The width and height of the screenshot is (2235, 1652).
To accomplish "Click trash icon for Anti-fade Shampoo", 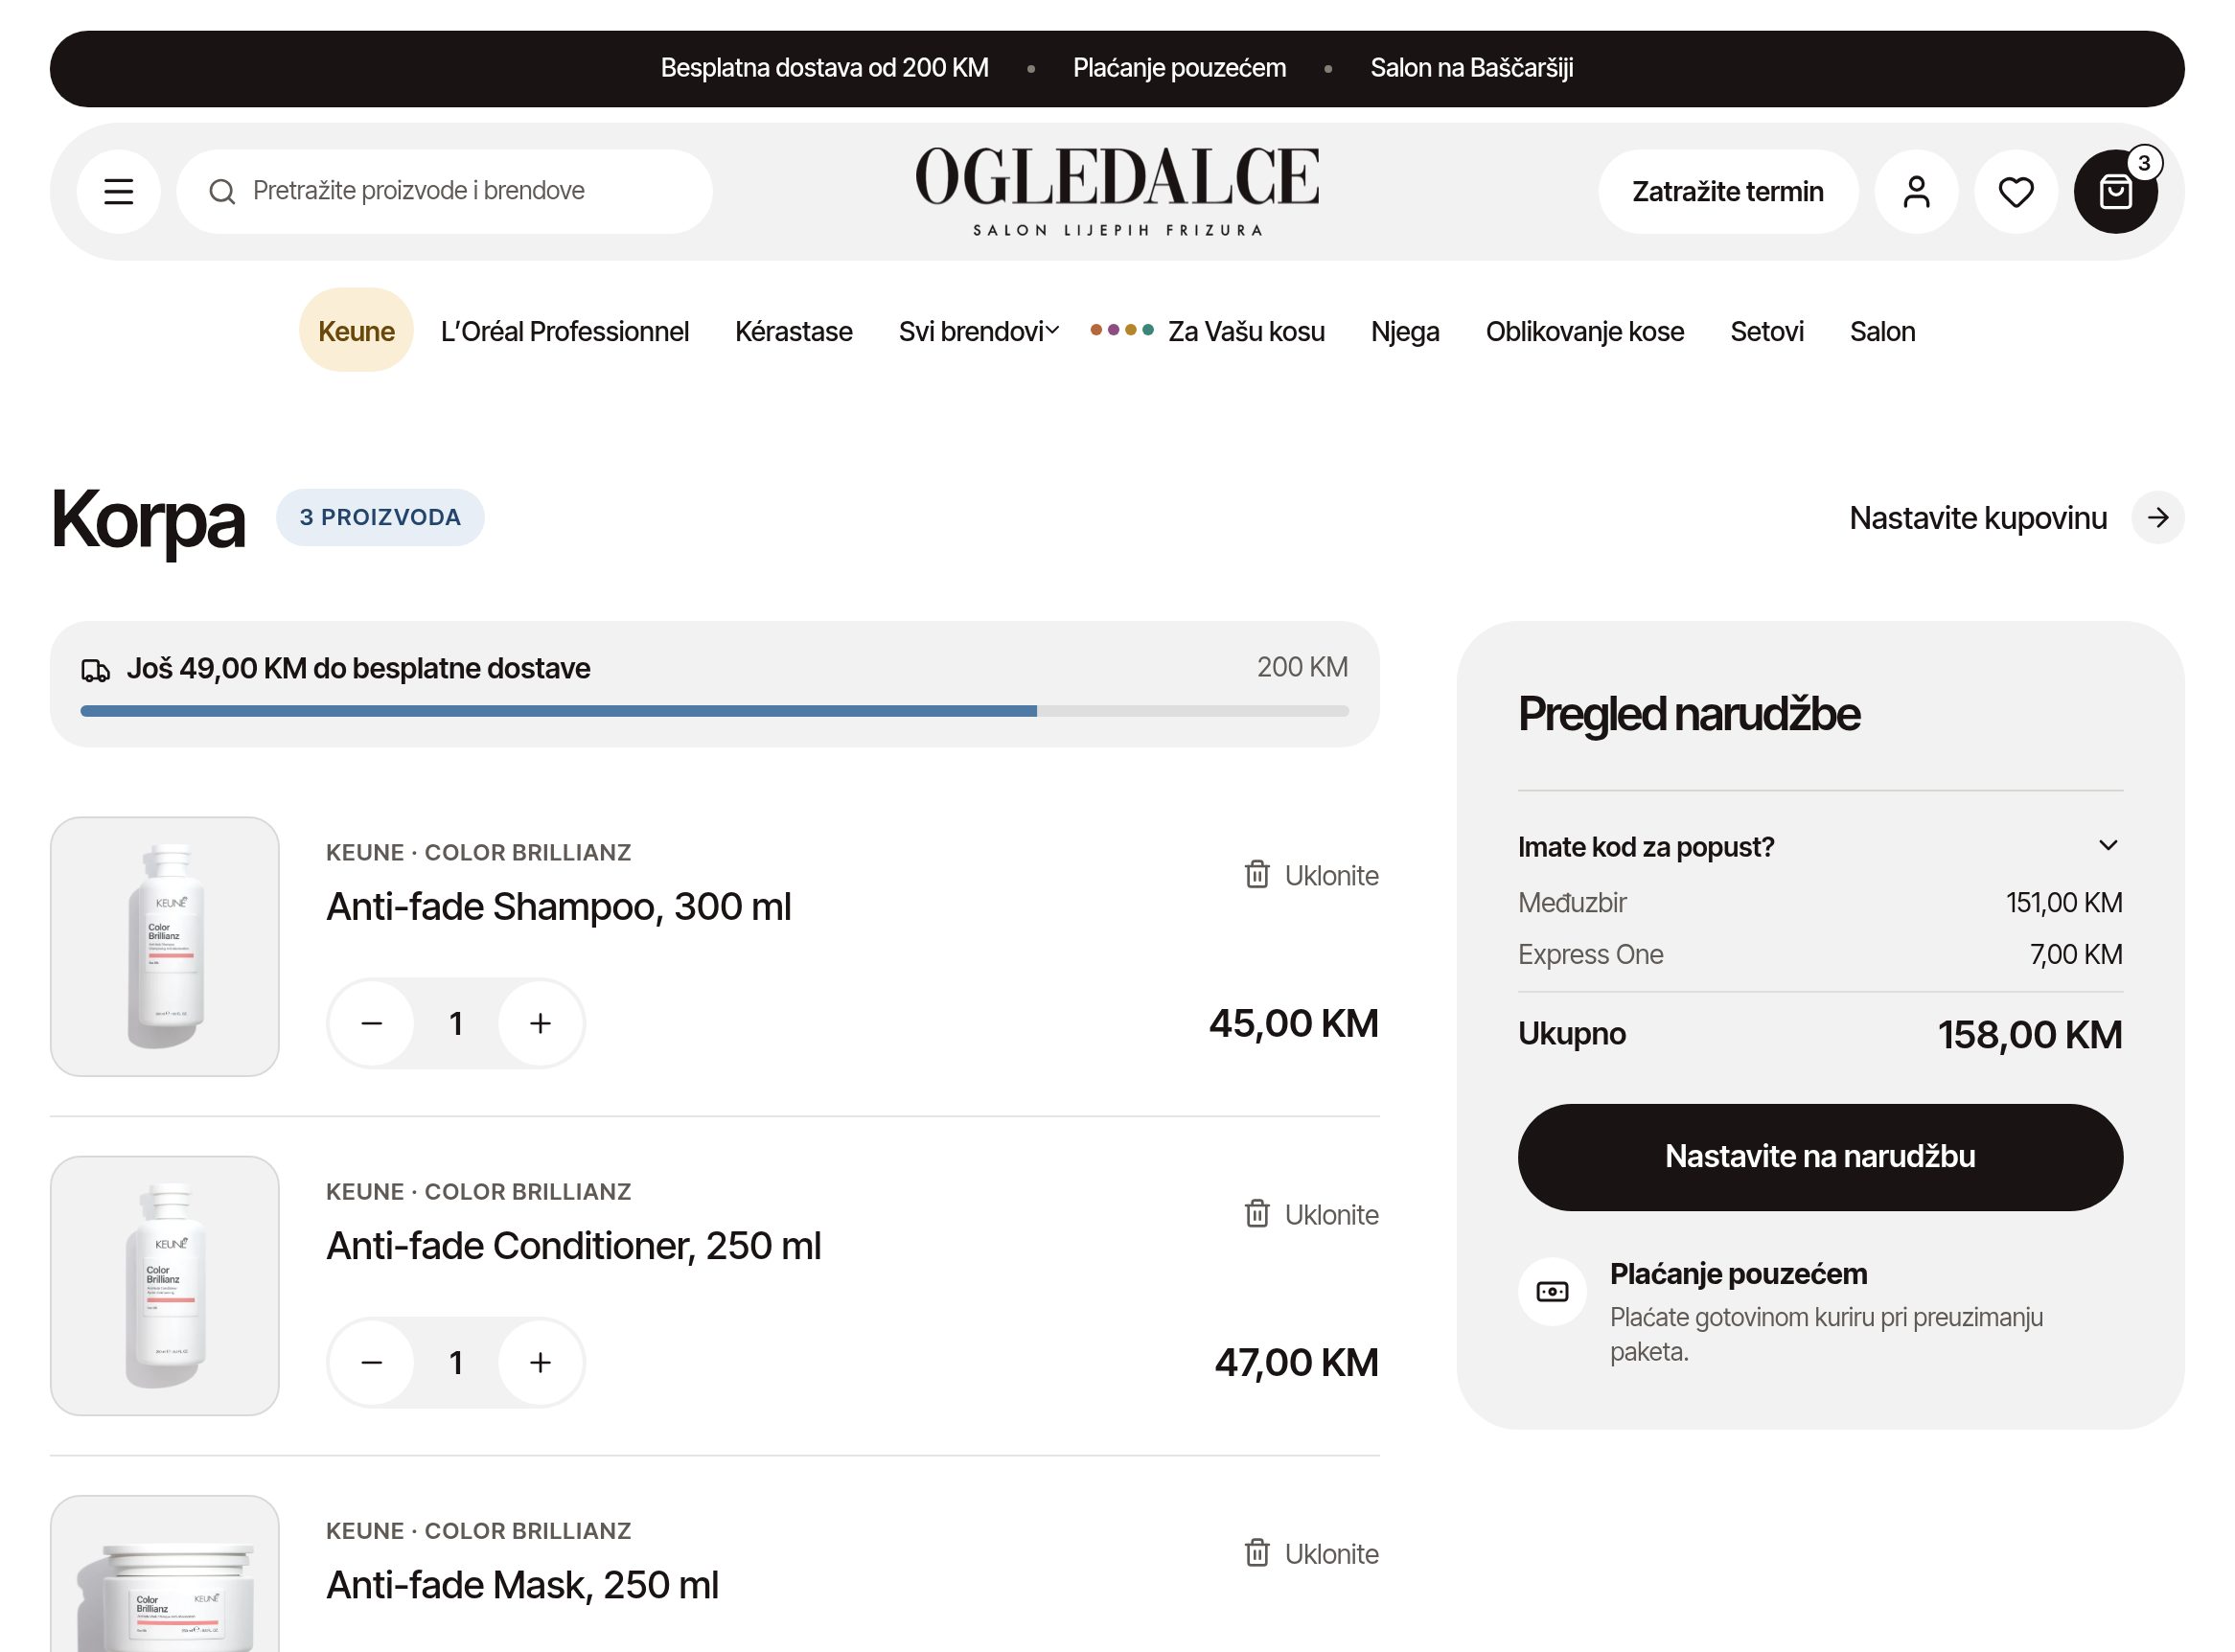I will 1257,874.
